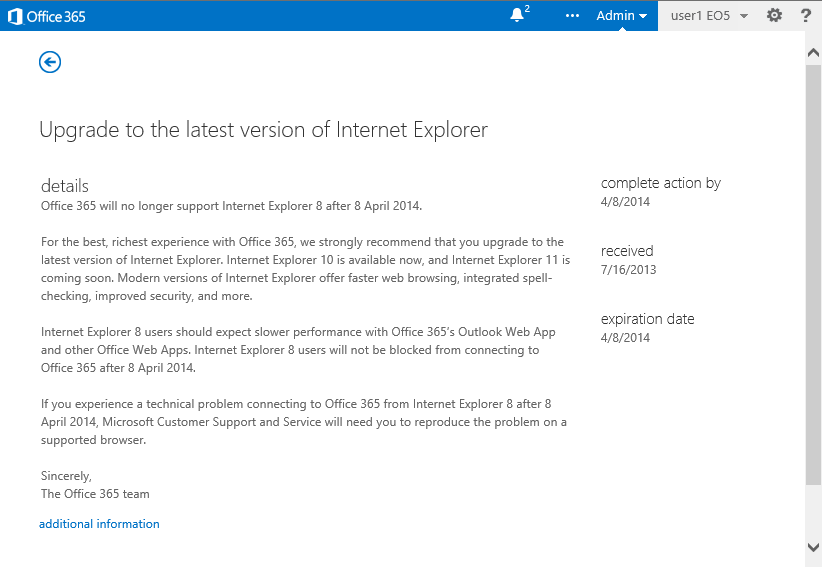Screen dimensions: 822x567
Task: Click the complete action by date
Action: (x=625, y=201)
